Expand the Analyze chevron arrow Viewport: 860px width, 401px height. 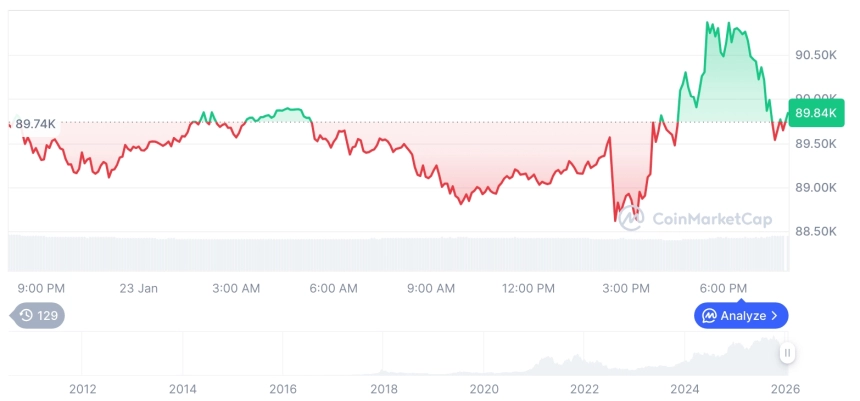(x=776, y=316)
